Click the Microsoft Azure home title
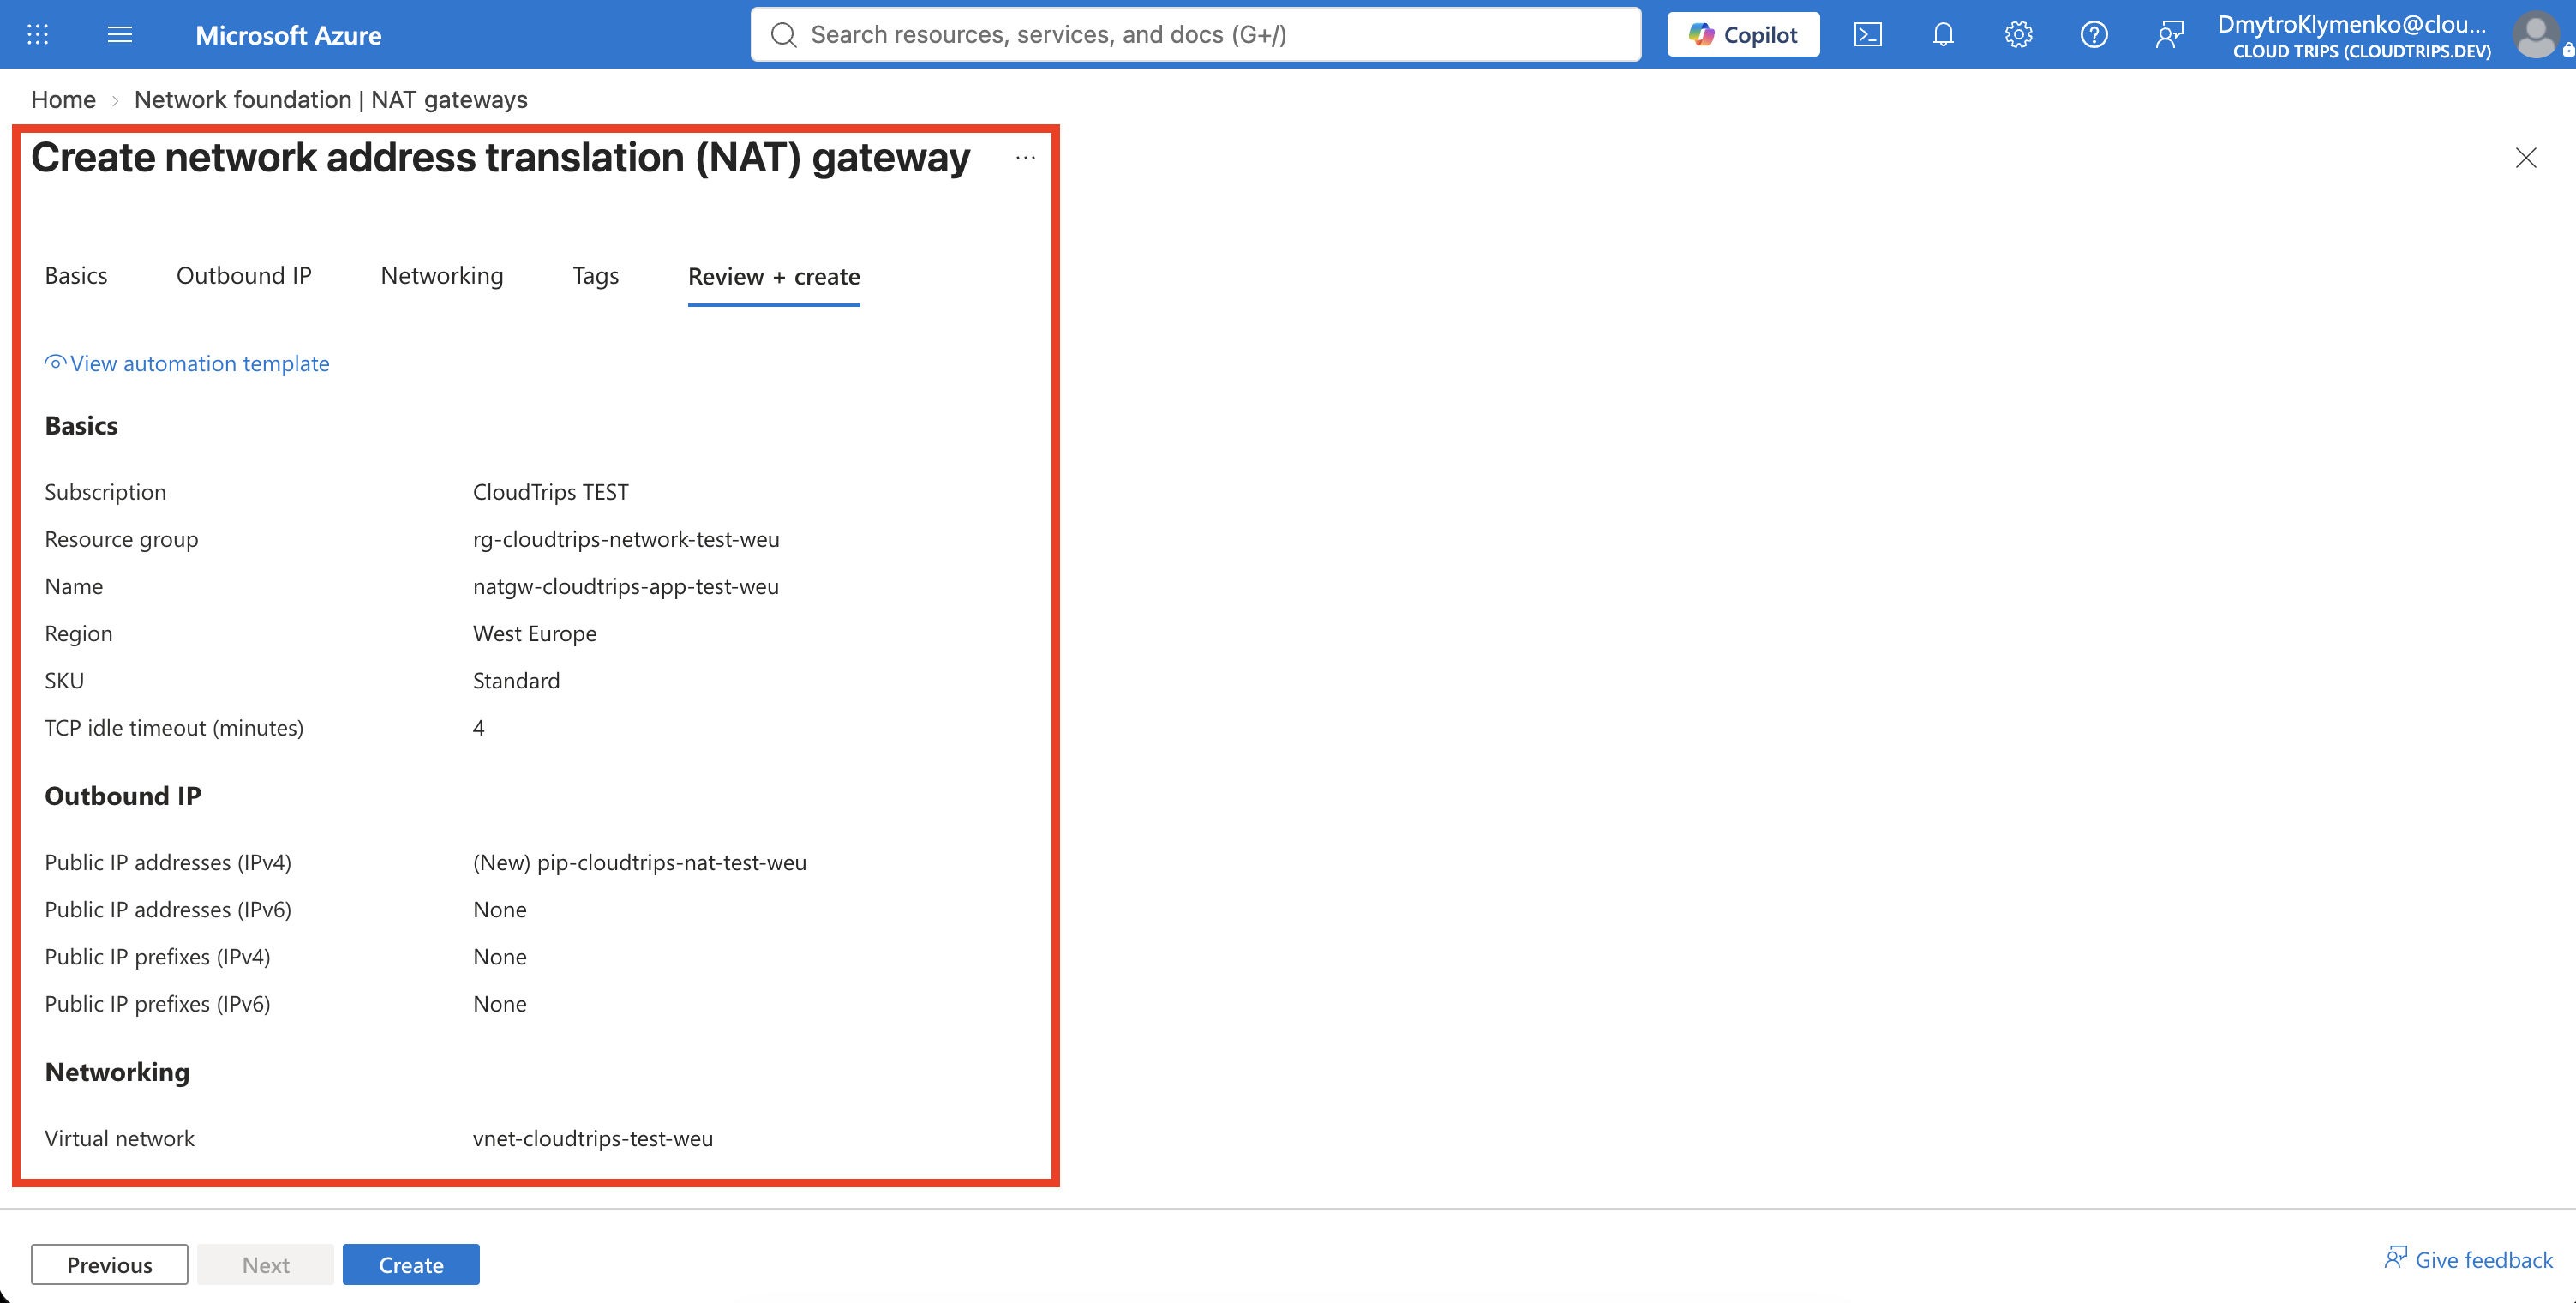Screen dimensions: 2576x1303 click(x=288, y=35)
